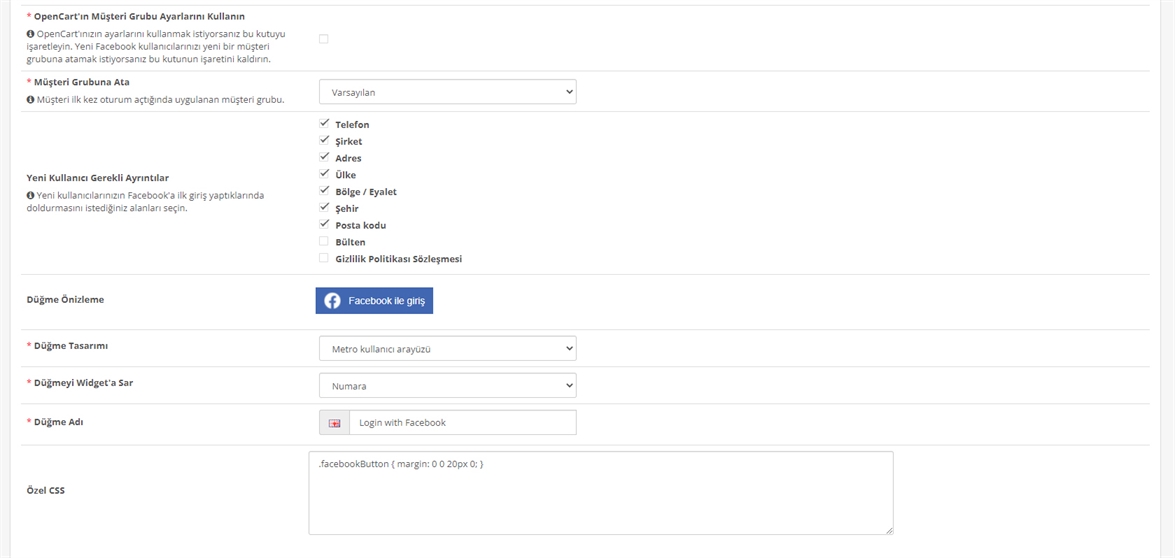The image size is (1175, 558).
Task: Open the Müşteri Grubuna Ata dropdown
Action: coord(448,92)
